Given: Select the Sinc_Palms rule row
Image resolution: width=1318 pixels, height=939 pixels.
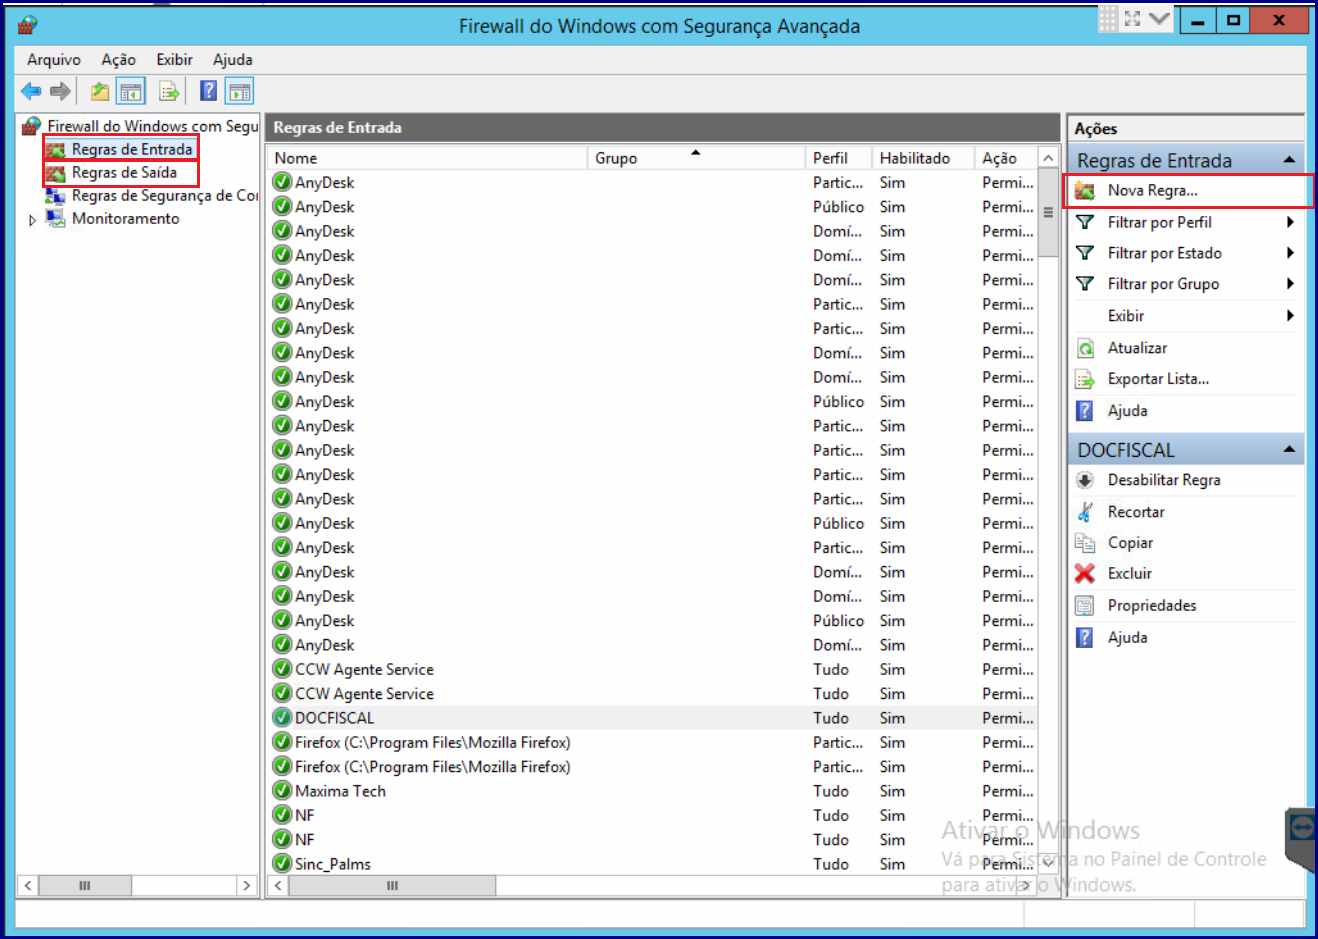Looking at the screenshot, I should 651,864.
